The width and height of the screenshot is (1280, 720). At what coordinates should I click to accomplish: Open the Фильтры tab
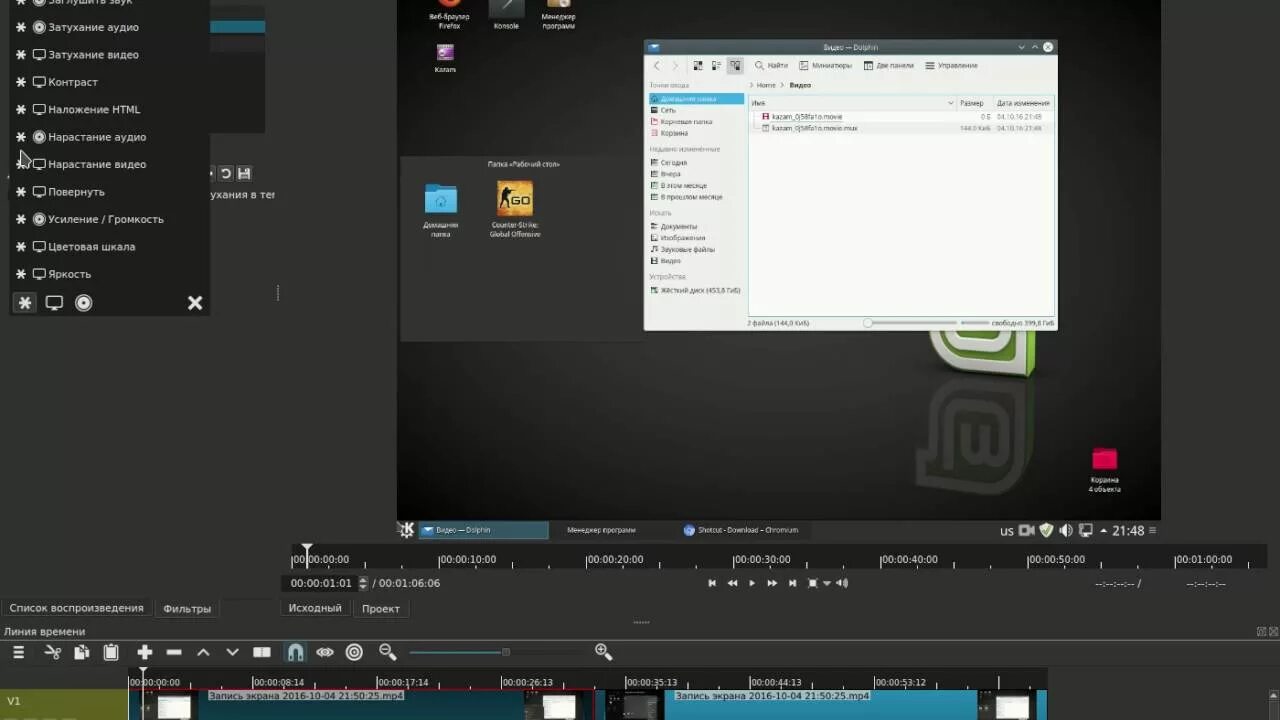(x=187, y=608)
